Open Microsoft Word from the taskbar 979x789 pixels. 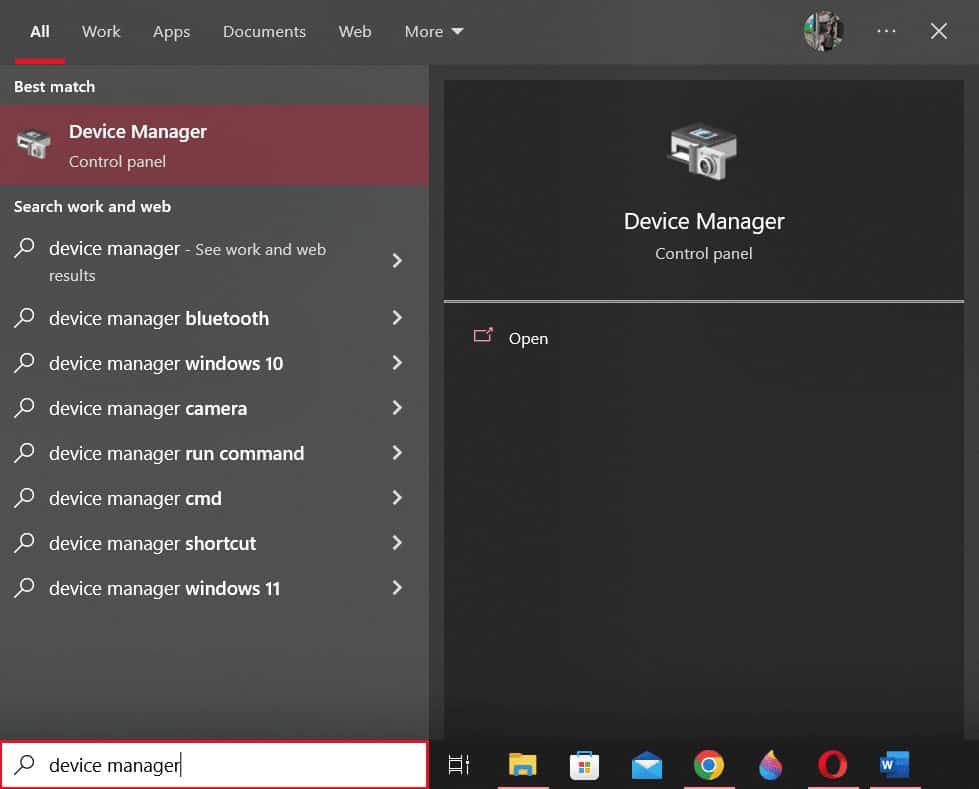coord(894,765)
